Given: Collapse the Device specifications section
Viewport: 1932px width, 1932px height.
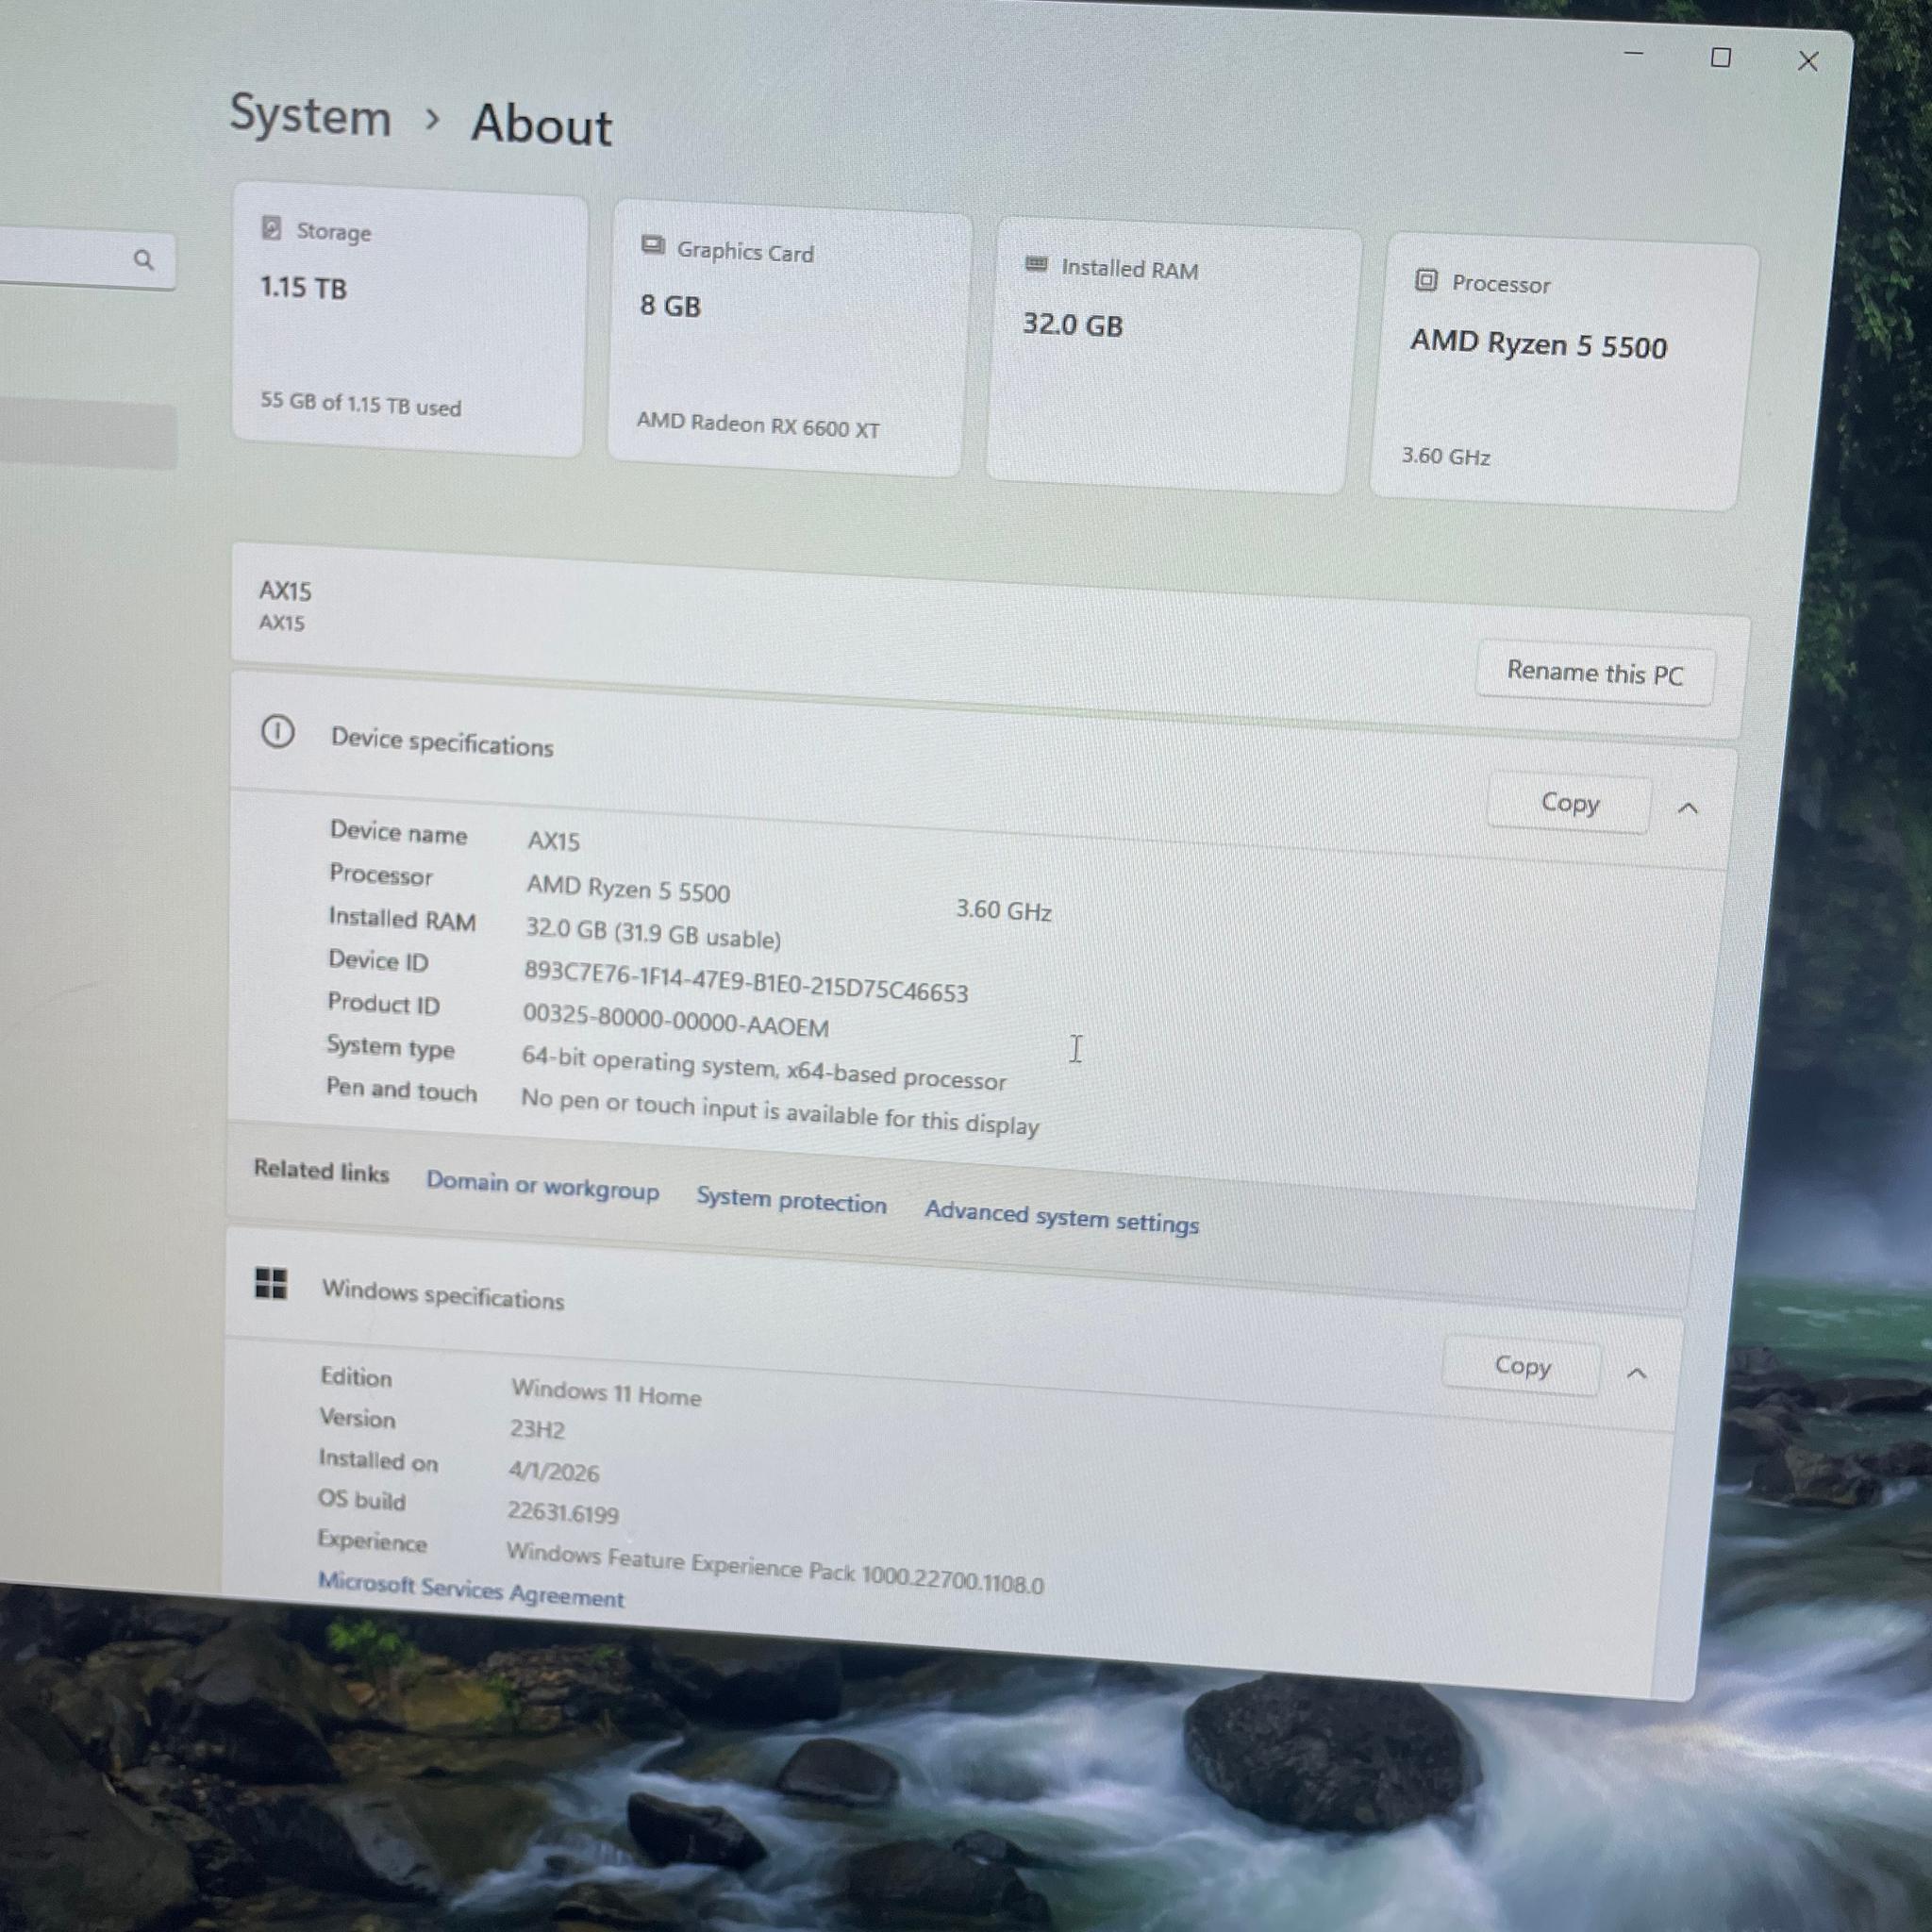Looking at the screenshot, I should 1688,808.
